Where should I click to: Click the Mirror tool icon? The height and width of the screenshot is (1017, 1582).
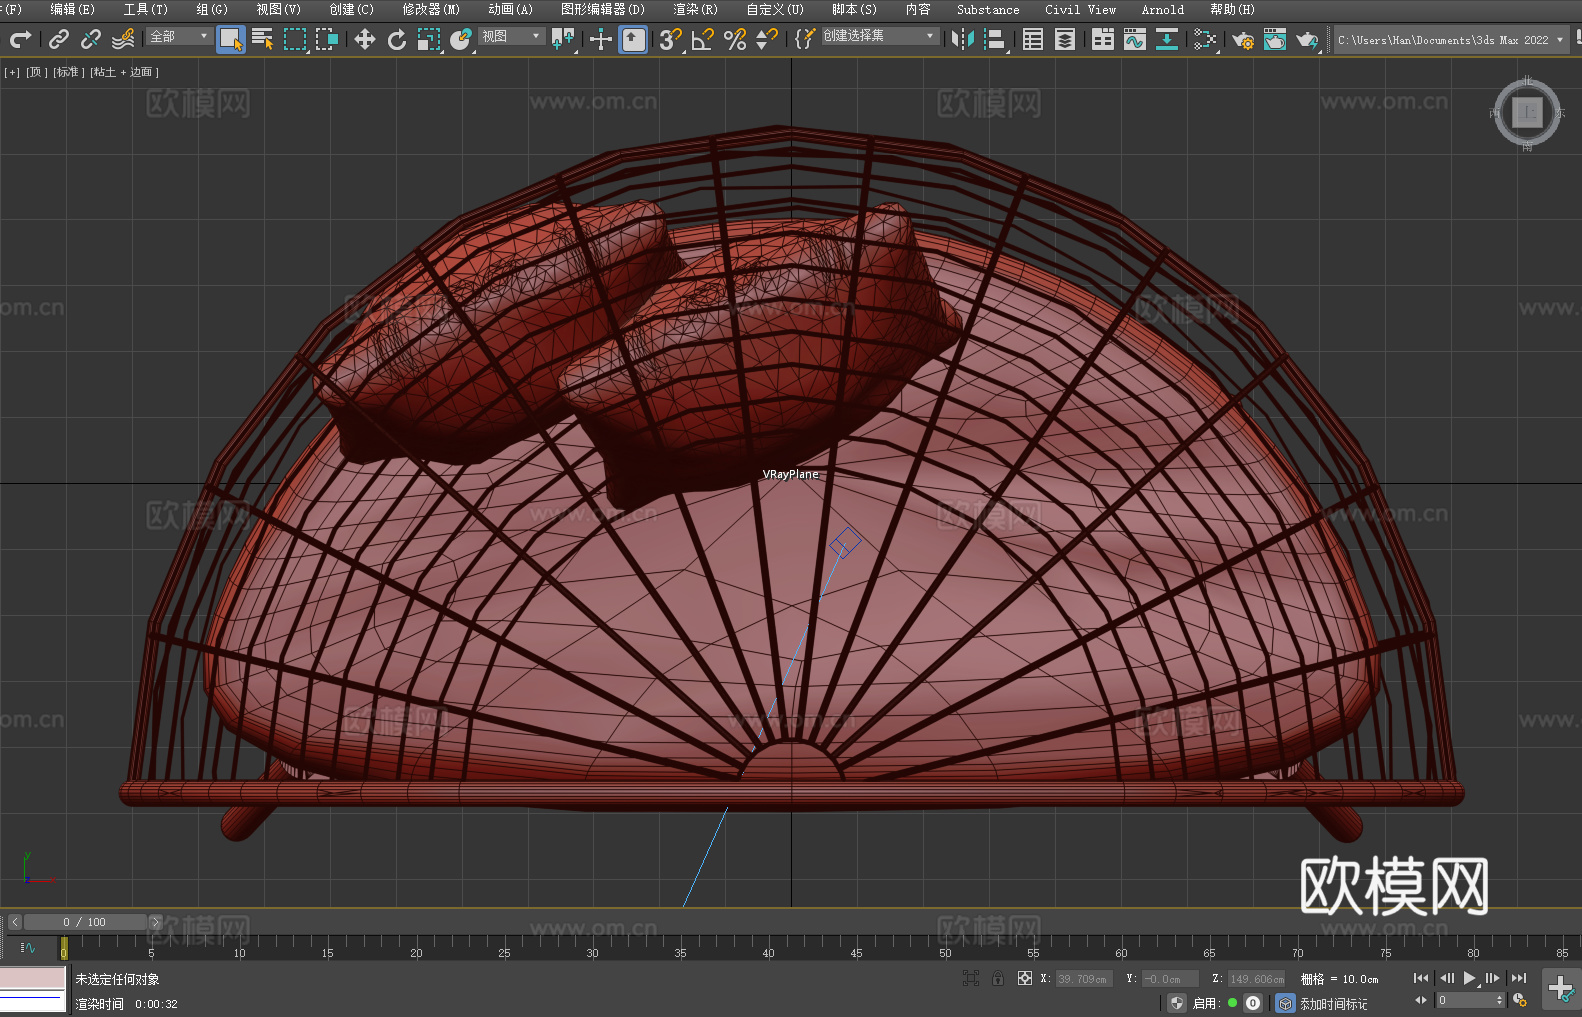pos(963,39)
